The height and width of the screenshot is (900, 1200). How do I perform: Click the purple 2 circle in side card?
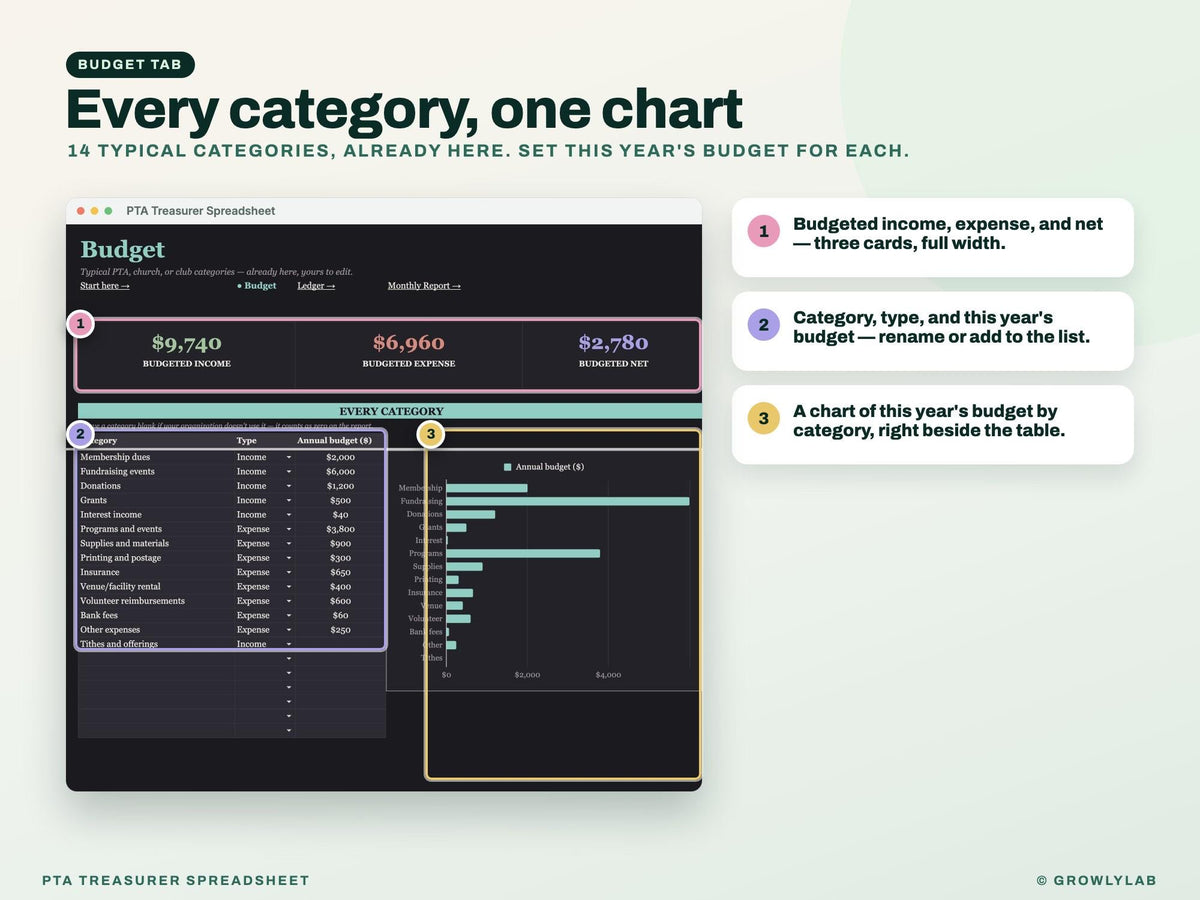coord(764,326)
